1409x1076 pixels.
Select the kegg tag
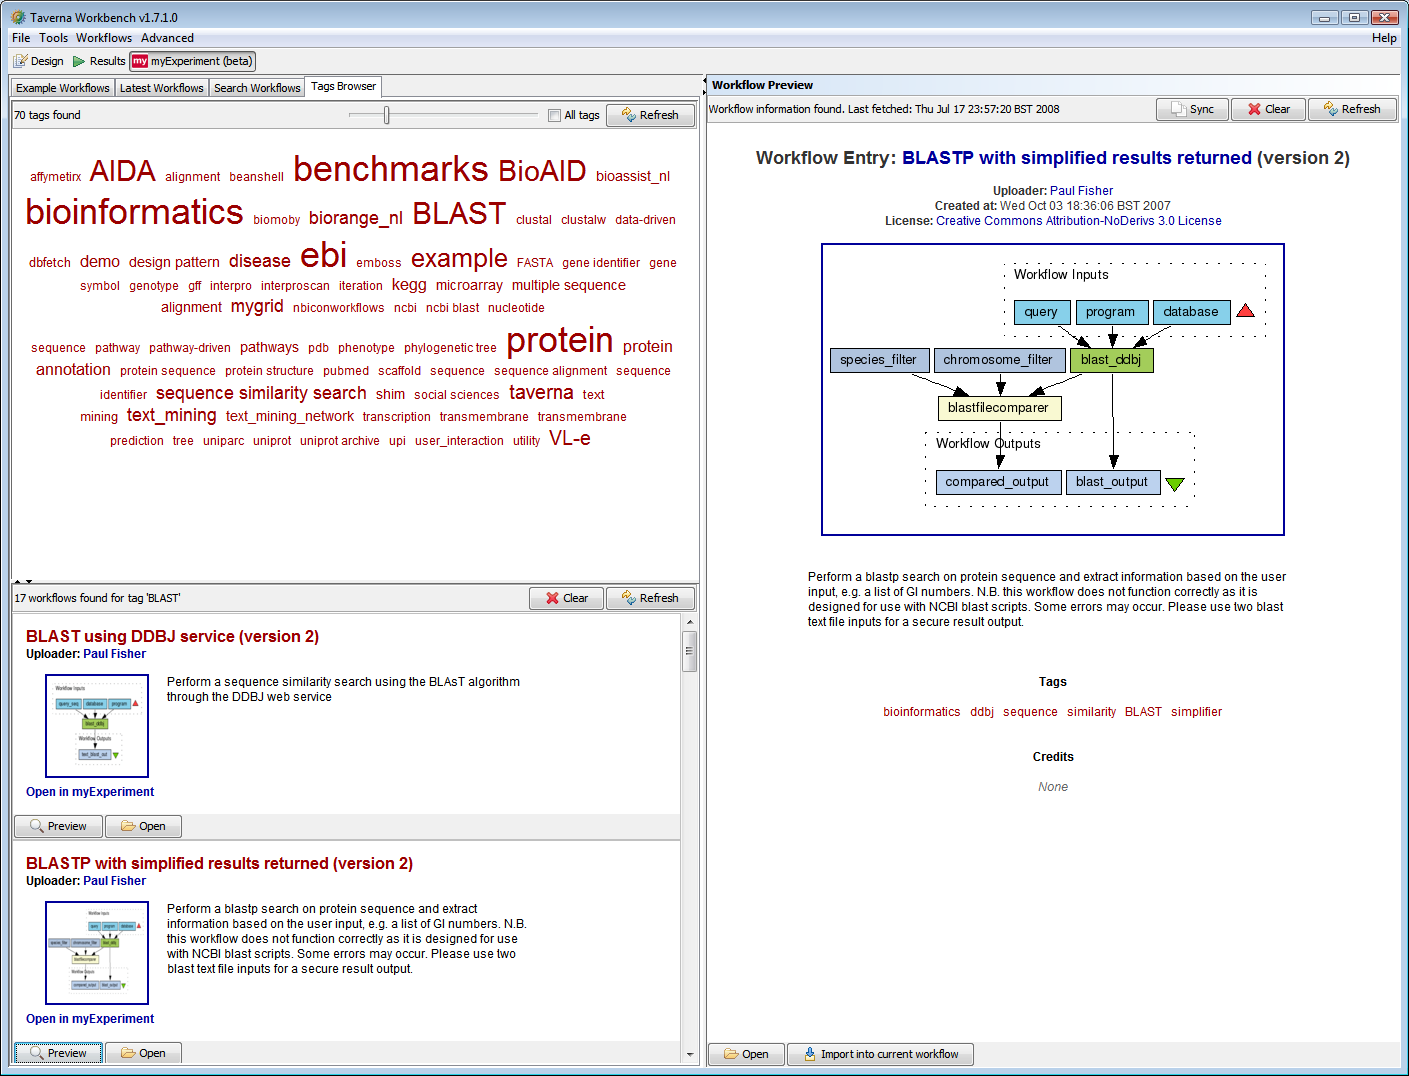coord(409,285)
